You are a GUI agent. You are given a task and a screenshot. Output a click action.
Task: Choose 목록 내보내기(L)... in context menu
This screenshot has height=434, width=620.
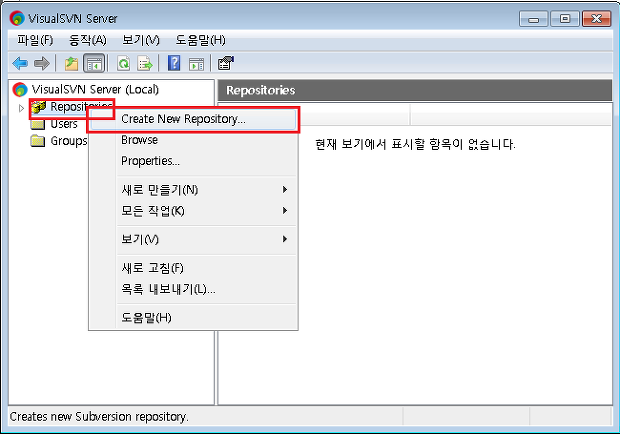[193, 289]
